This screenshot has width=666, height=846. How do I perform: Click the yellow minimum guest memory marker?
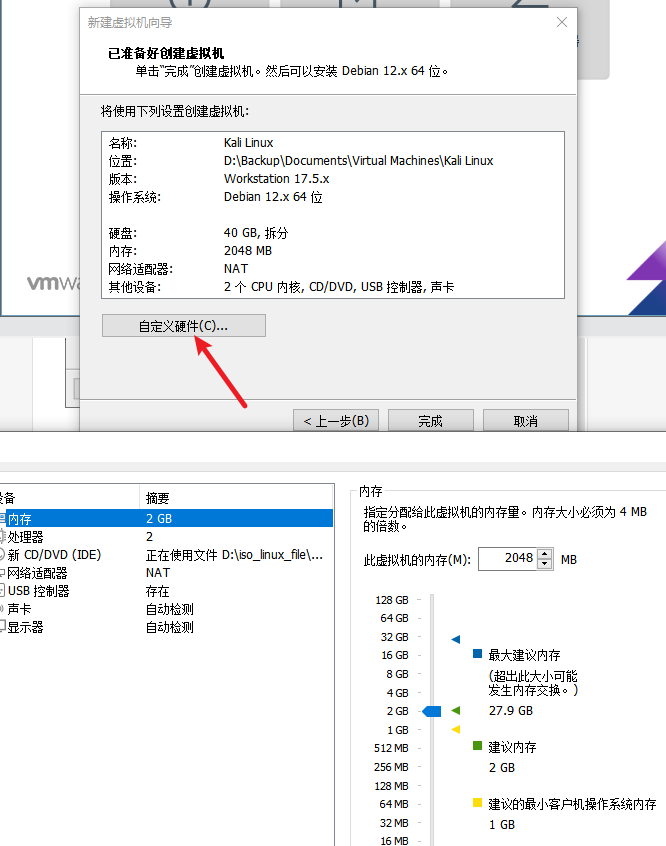pyautogui.click(x=456, y=730)
